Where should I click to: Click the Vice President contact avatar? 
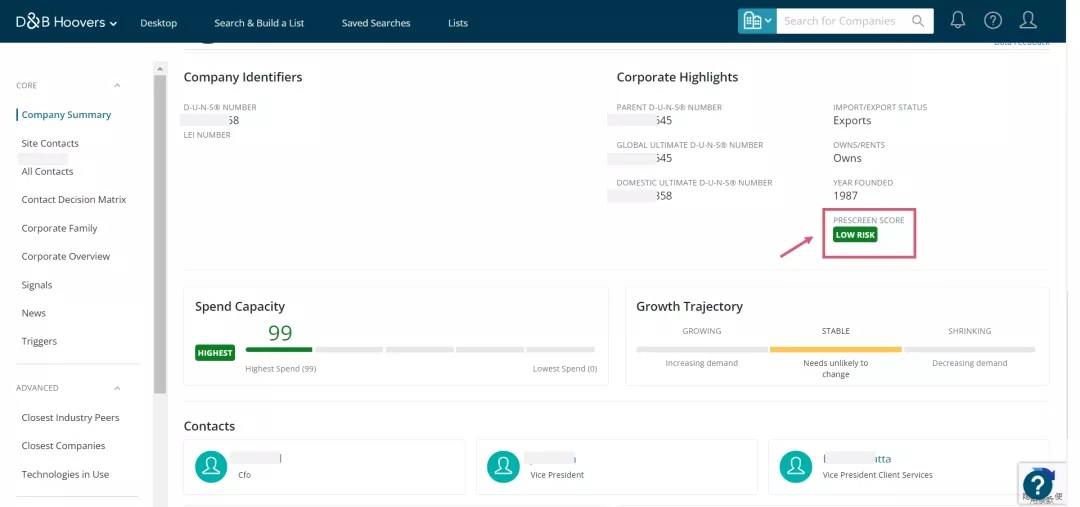tap(503, 466)
